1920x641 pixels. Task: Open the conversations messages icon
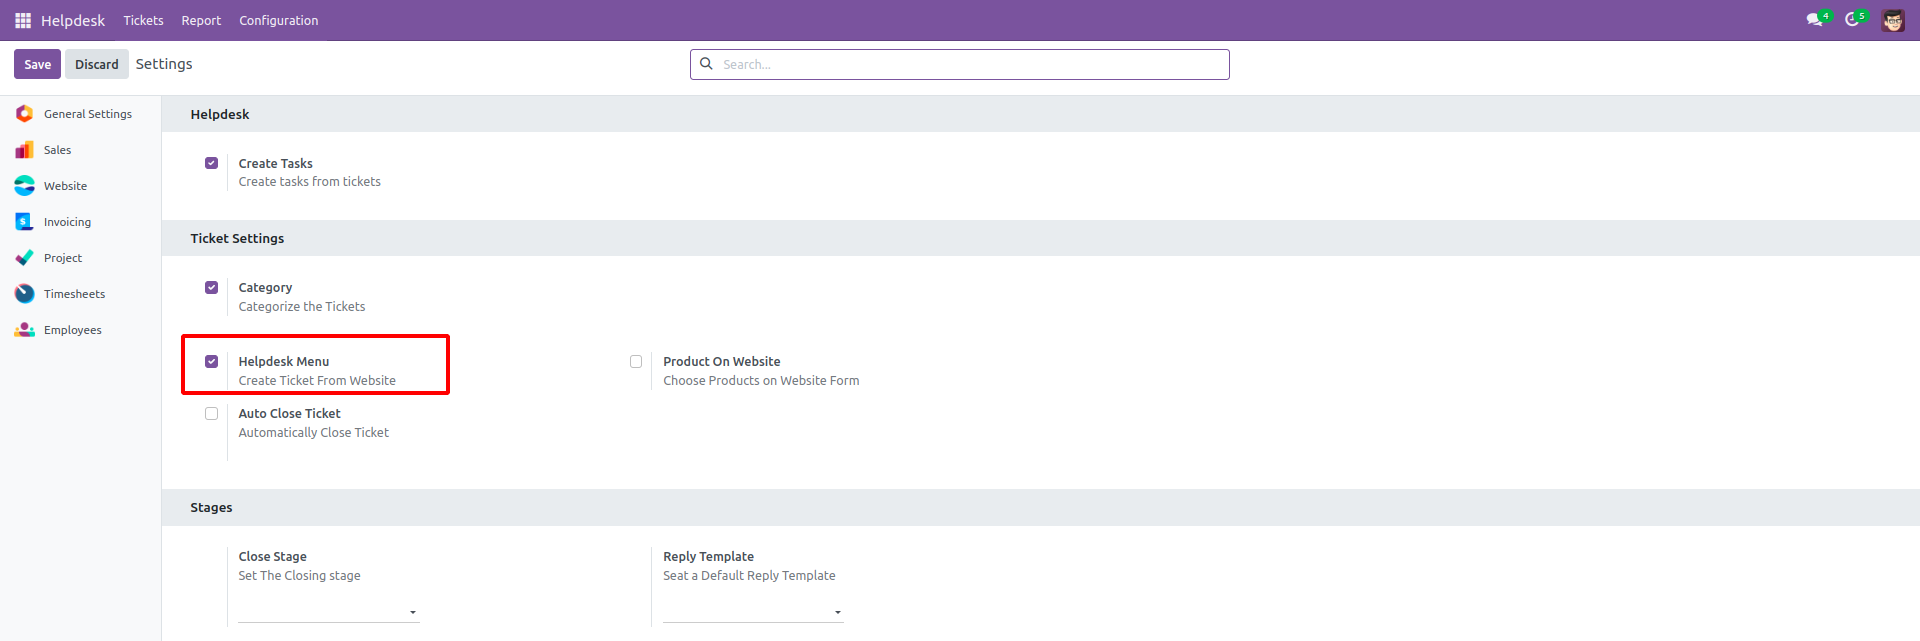click(x=1814, y=20)
